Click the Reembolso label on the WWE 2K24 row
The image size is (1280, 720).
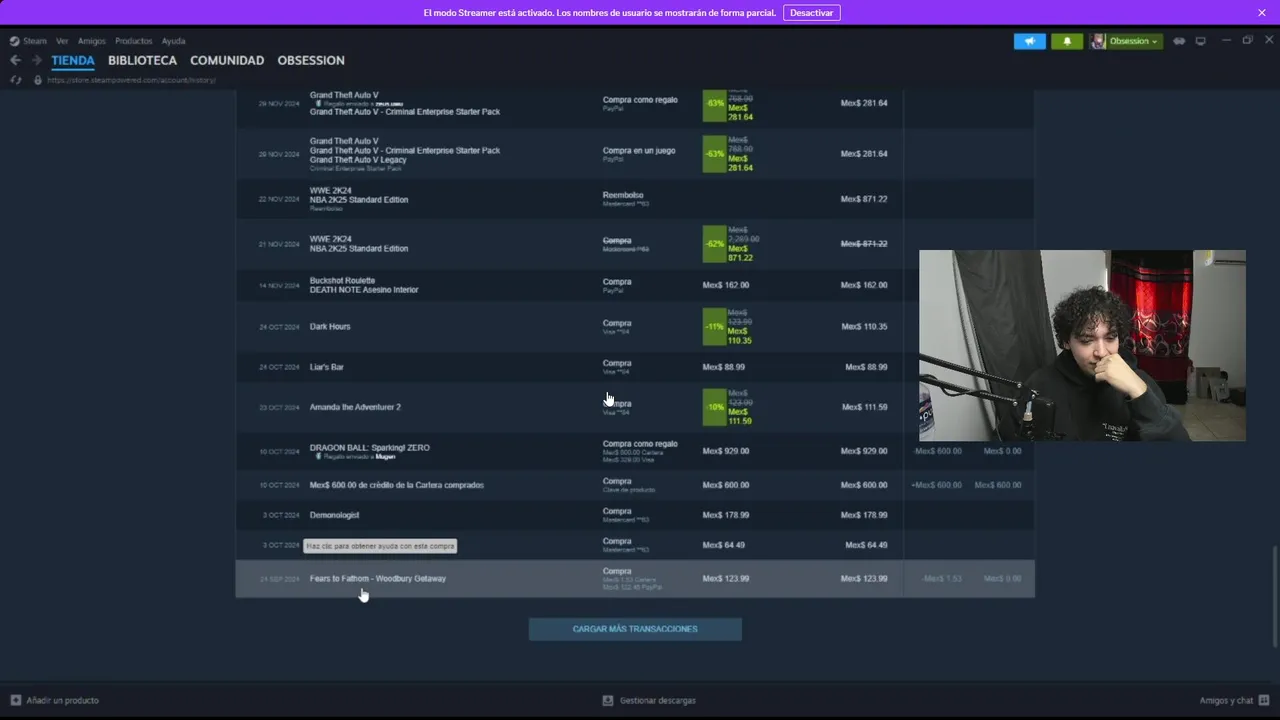pos(623,195)
